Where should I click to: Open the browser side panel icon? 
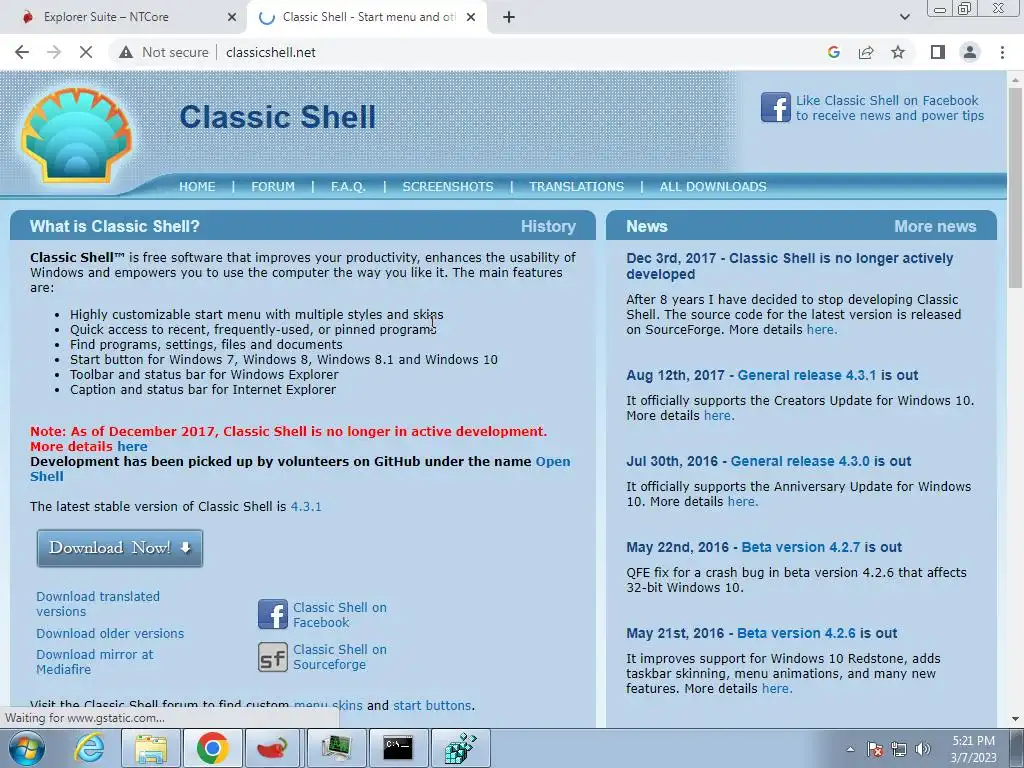(938, 52)
